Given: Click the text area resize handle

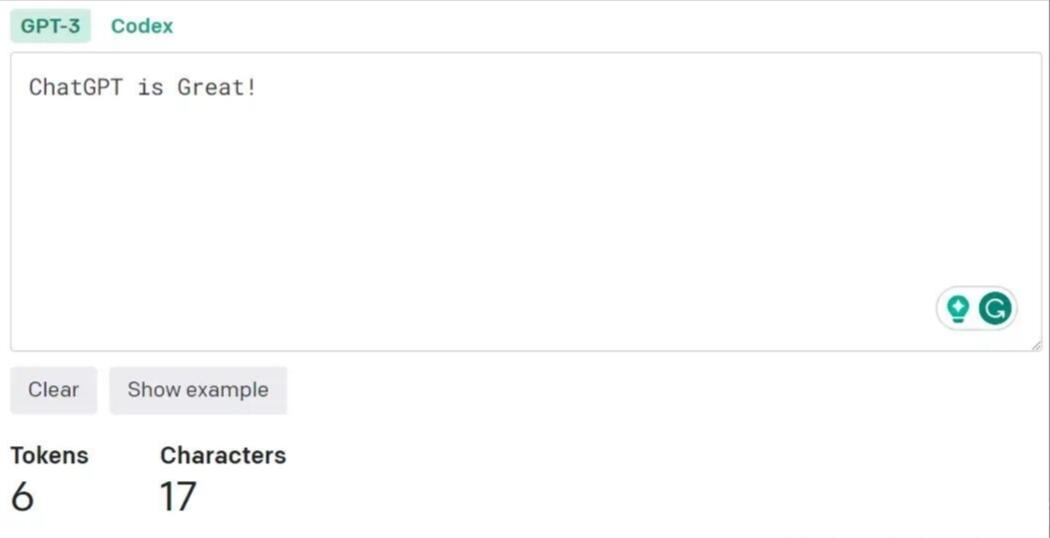Looking at the screenshot, I should [x=1035, y=345].
